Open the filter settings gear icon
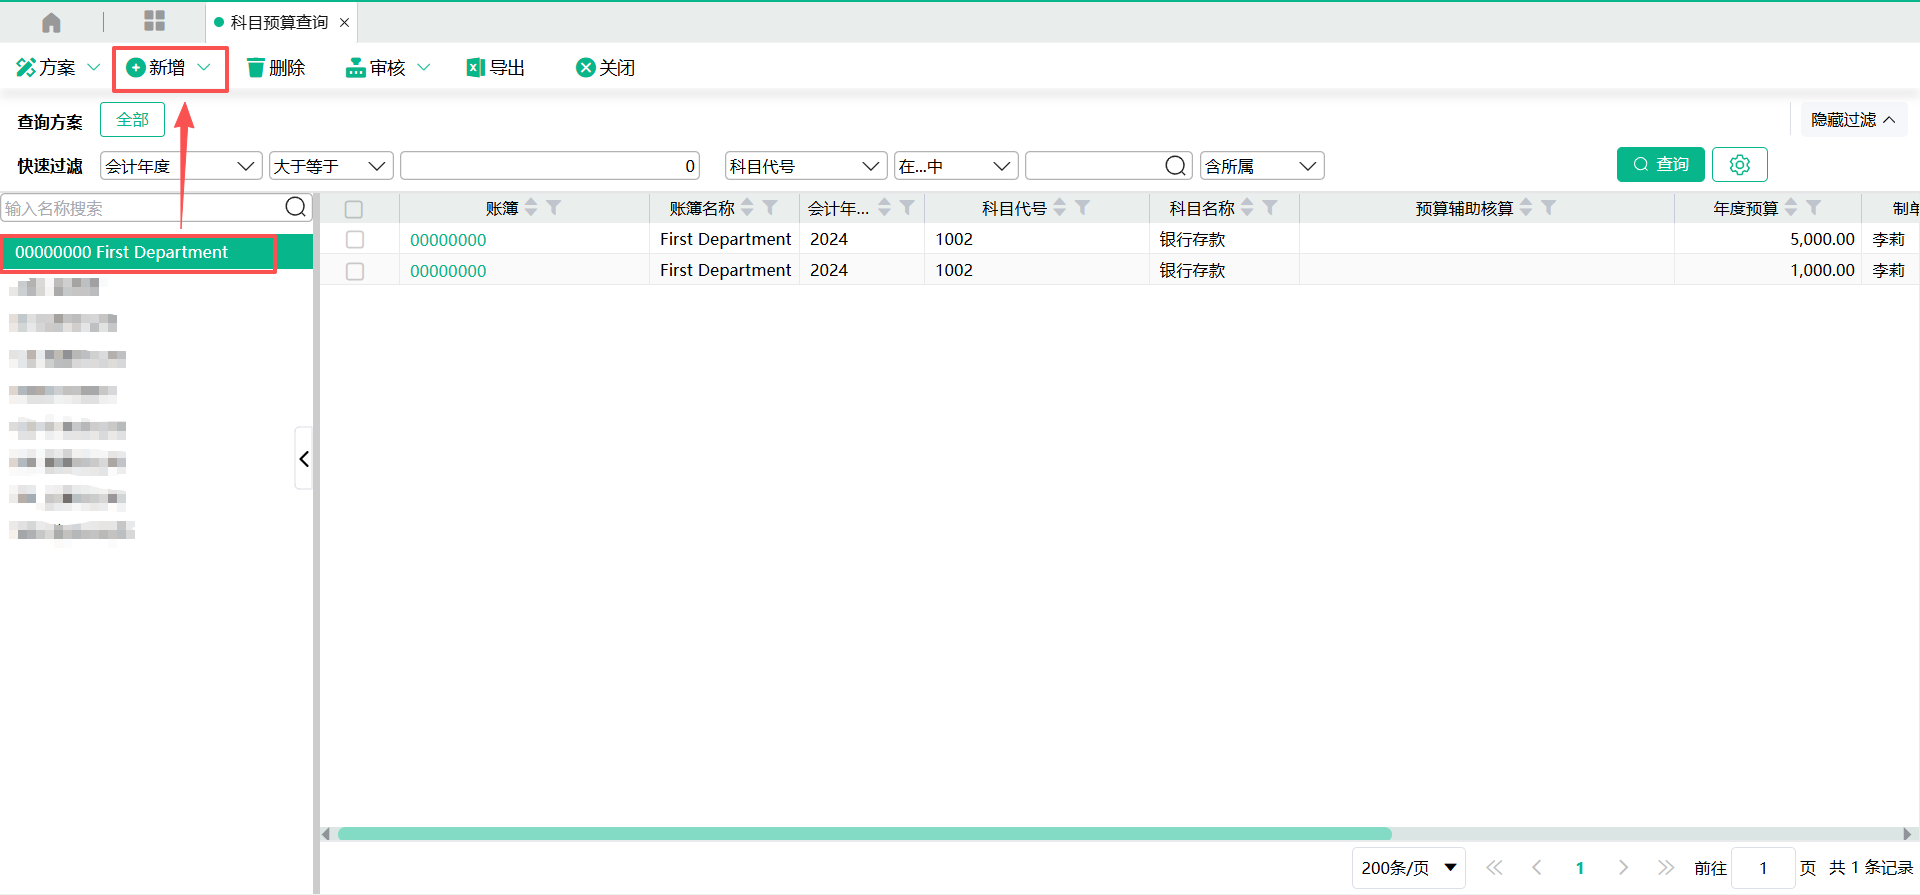This screenshot has height=895, width=1920. coord(1739,165)
